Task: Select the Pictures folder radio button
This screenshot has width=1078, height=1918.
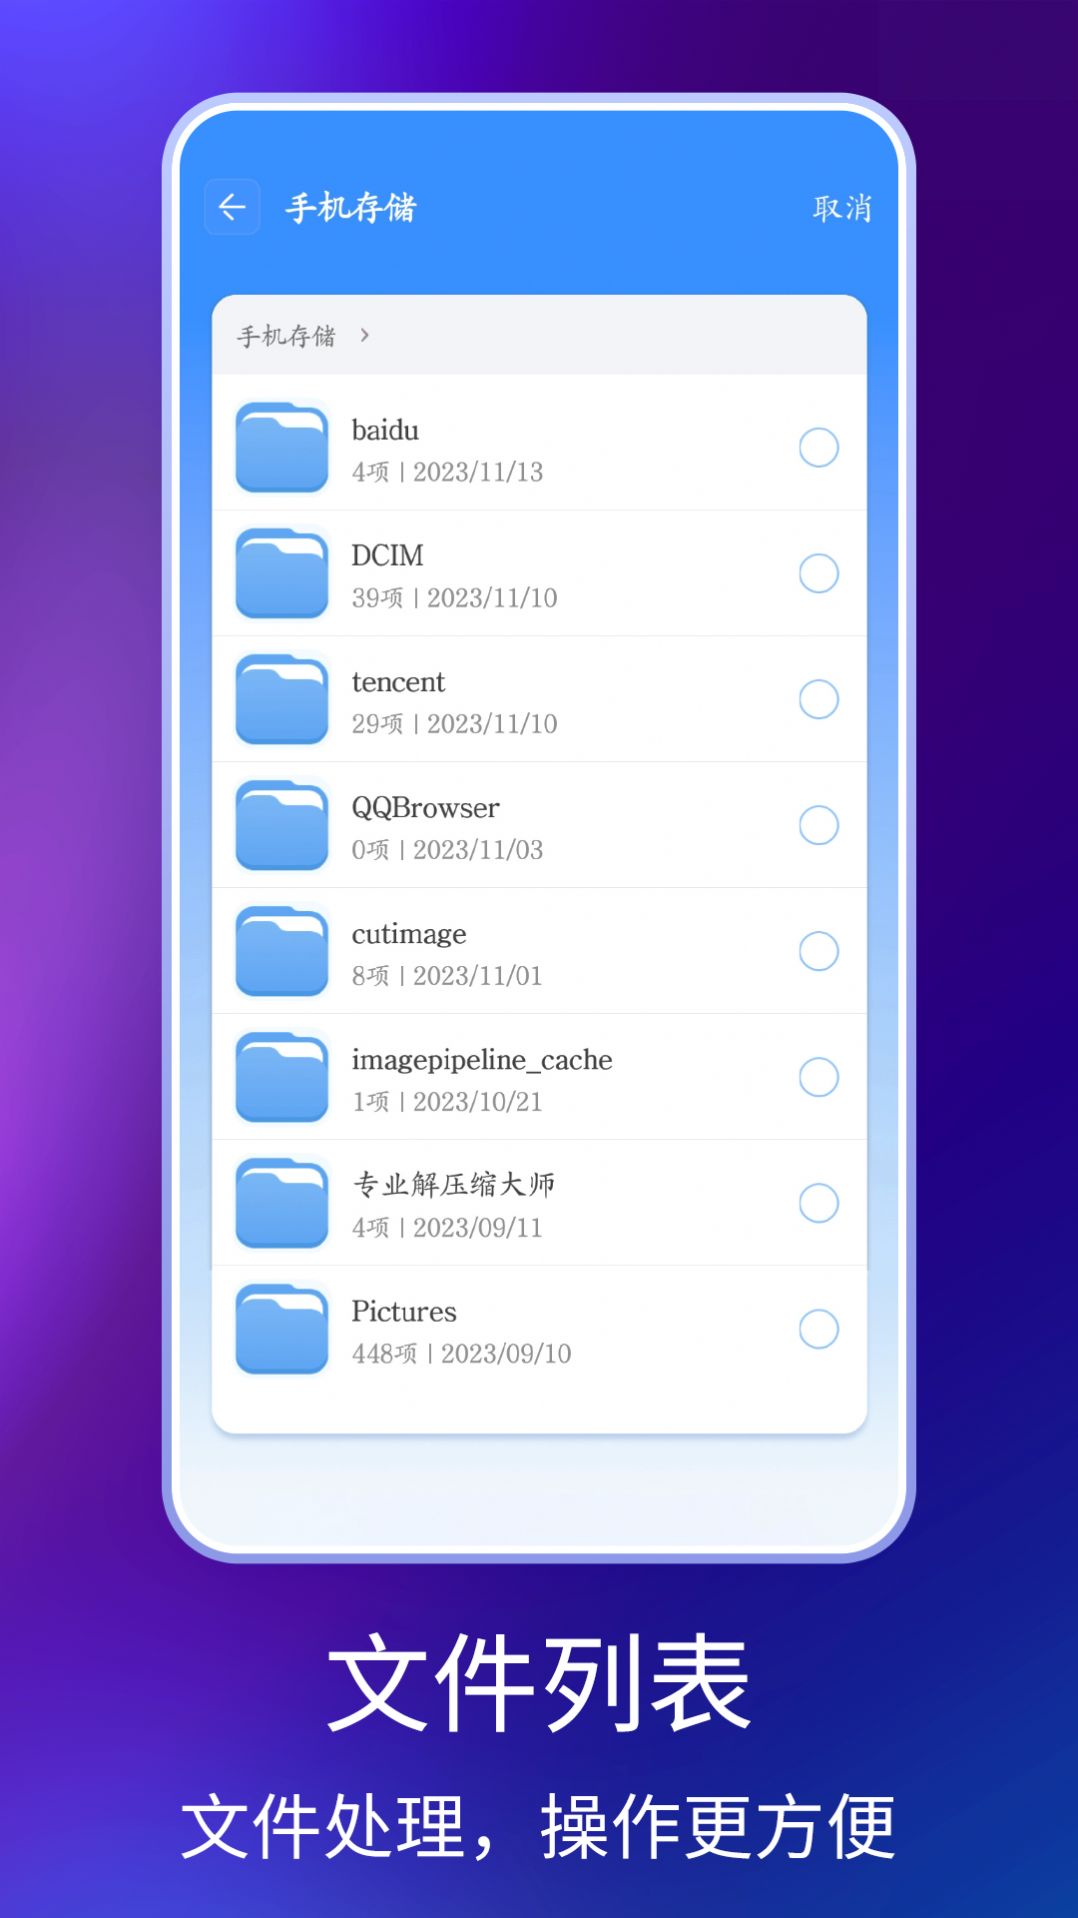Action: 818,1329
